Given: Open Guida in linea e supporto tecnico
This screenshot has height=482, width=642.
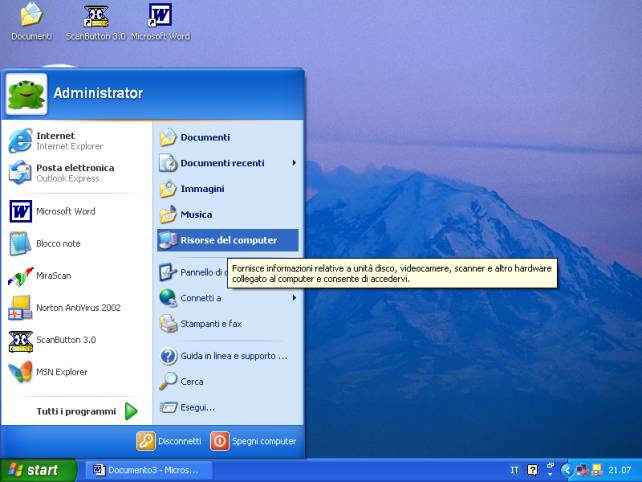Looking at the screenshot, I should (228, 356).
